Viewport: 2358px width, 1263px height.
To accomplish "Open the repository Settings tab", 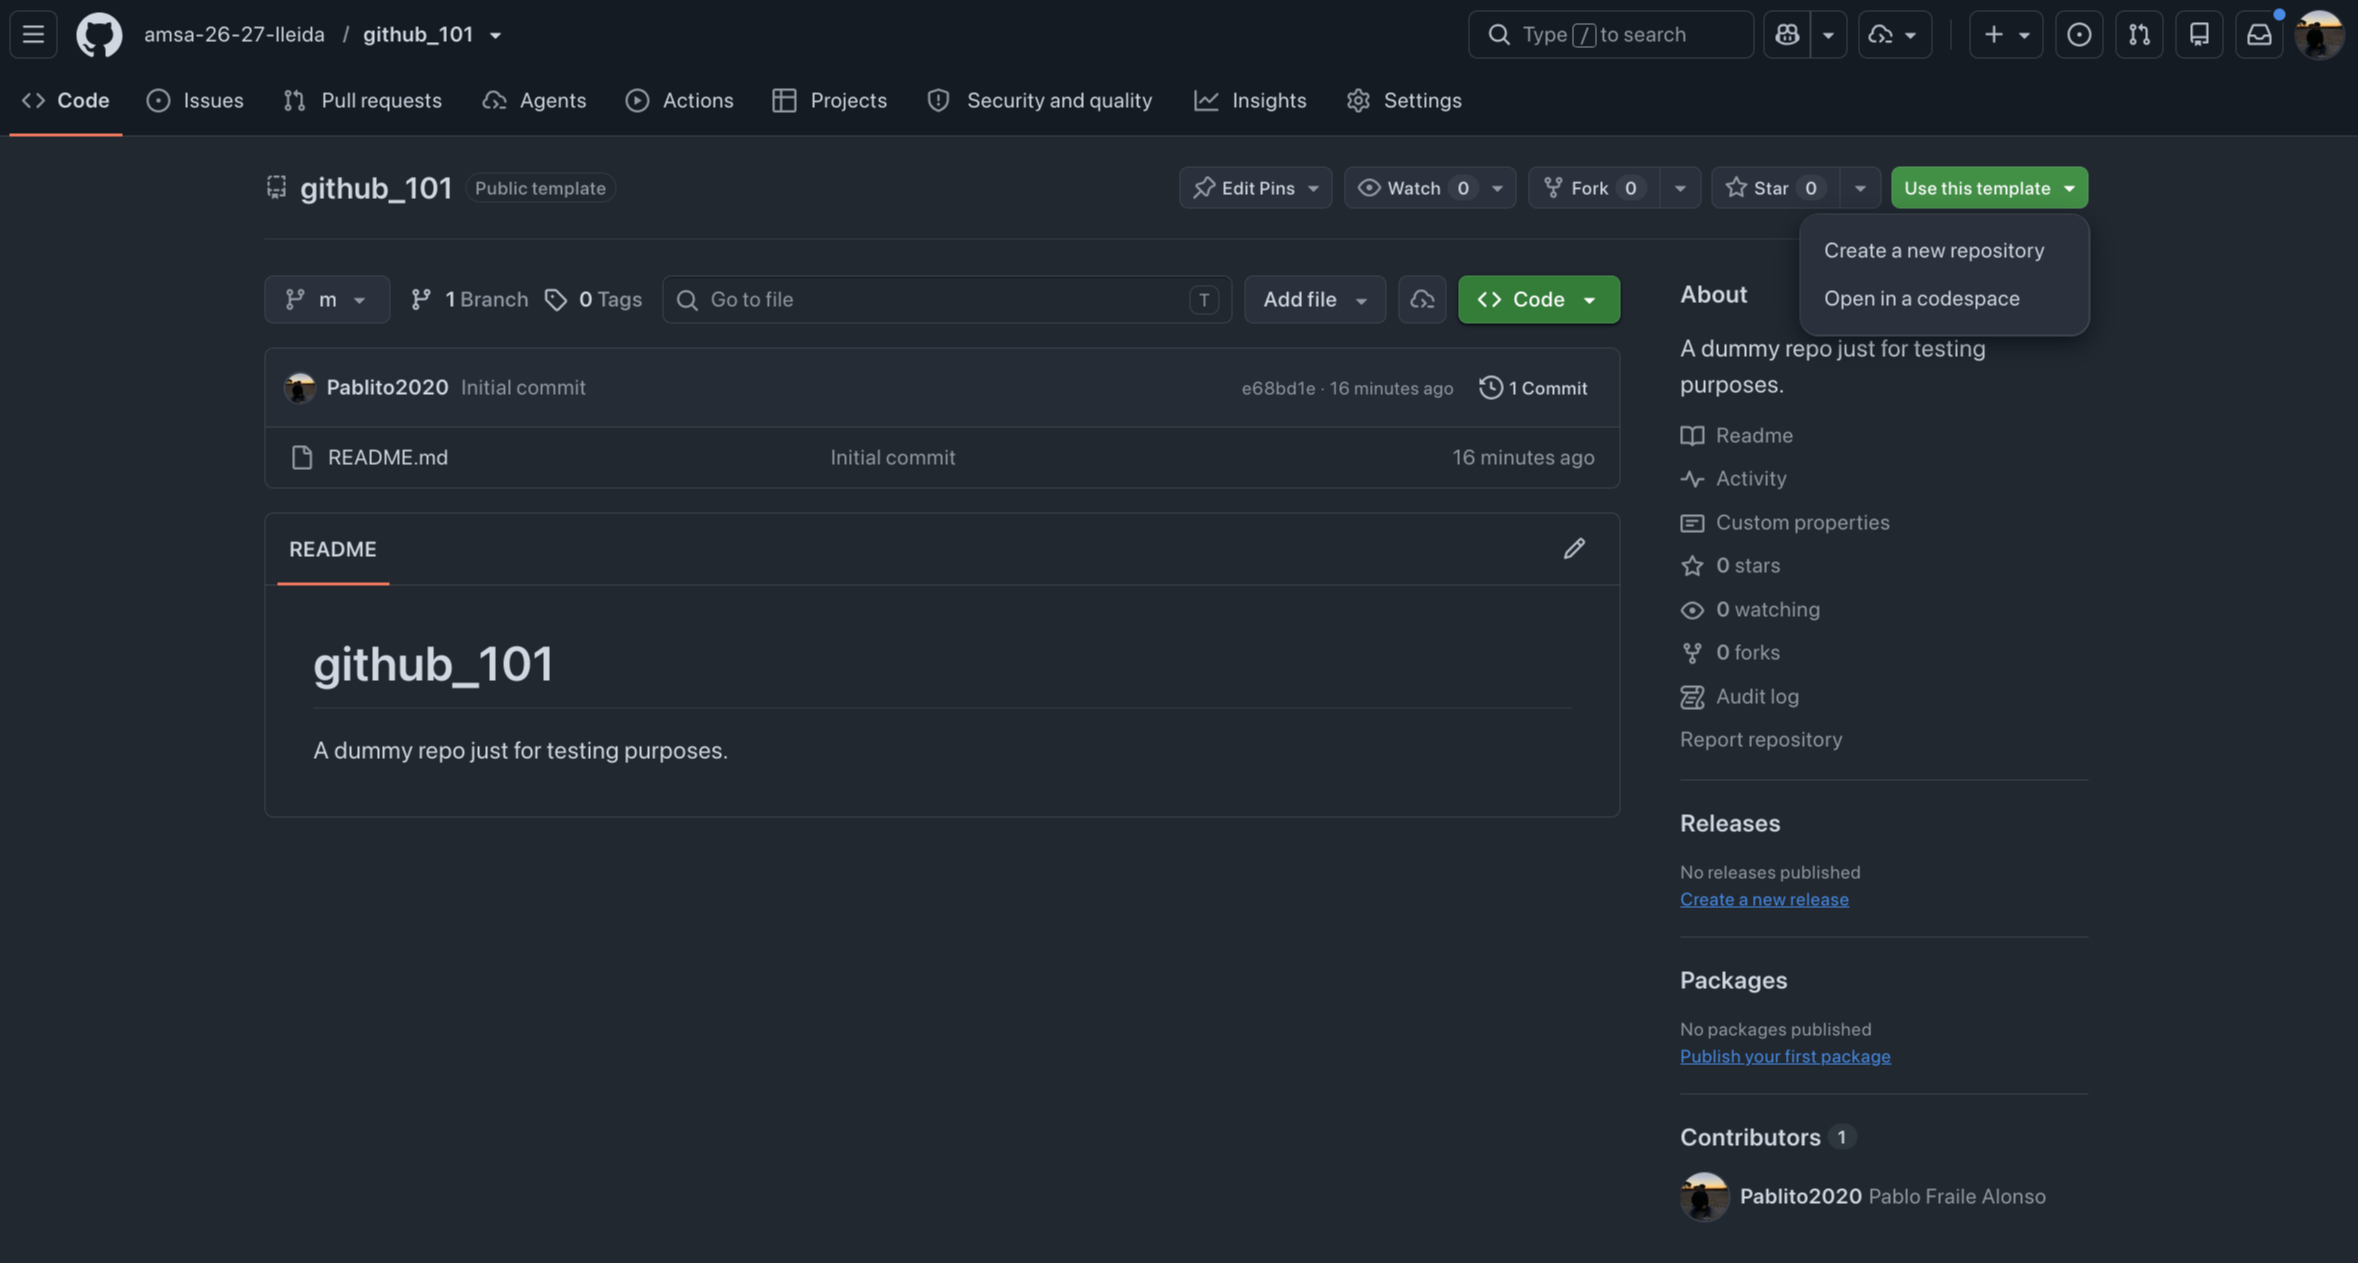I will tap(1404, 100).
